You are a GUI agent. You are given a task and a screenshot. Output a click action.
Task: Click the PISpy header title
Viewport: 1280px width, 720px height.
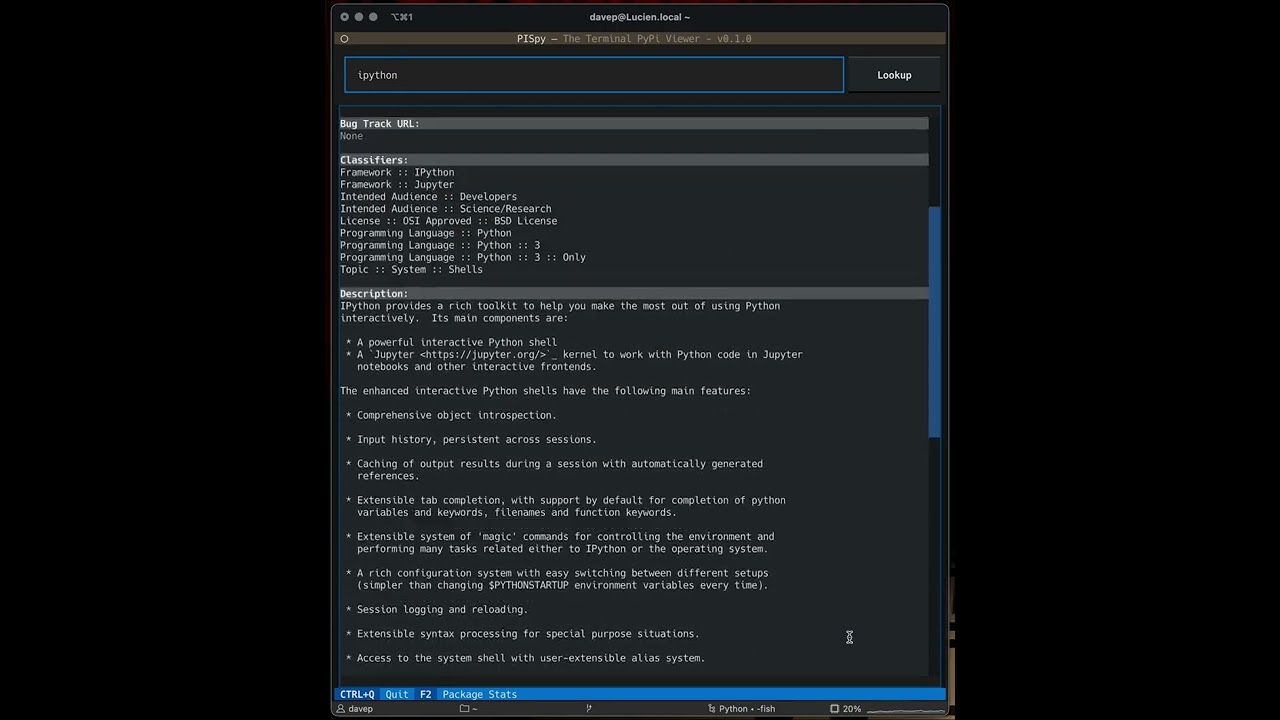tap(634, 39)
